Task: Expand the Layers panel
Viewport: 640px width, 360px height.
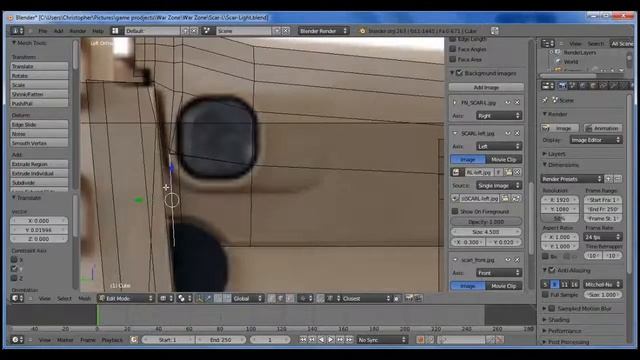Action: coord(556,154)
